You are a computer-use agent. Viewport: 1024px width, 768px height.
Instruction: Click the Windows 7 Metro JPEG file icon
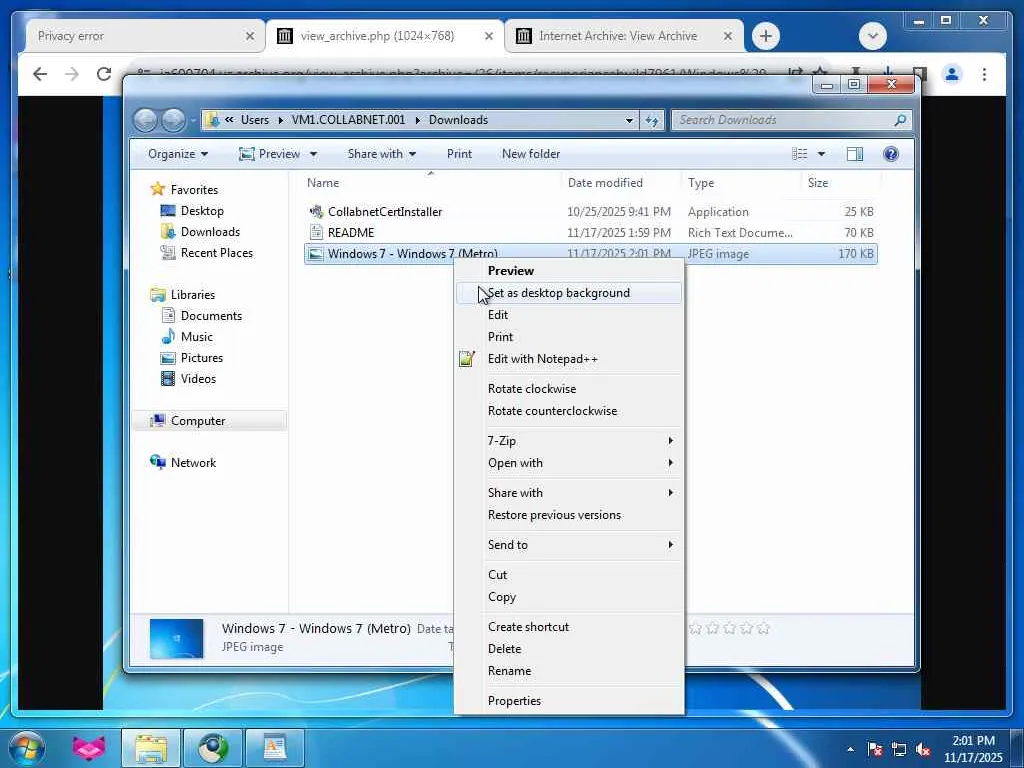(316, 254)
